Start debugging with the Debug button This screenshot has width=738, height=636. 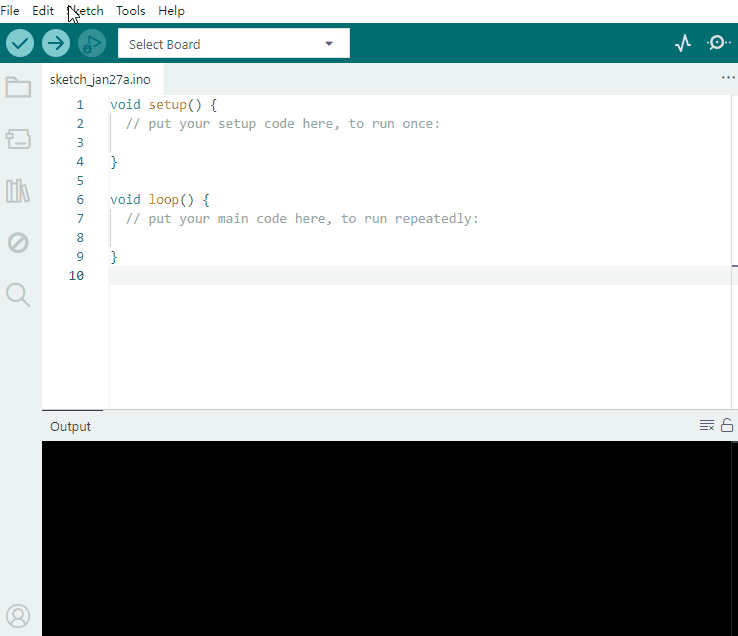point(92,43)
